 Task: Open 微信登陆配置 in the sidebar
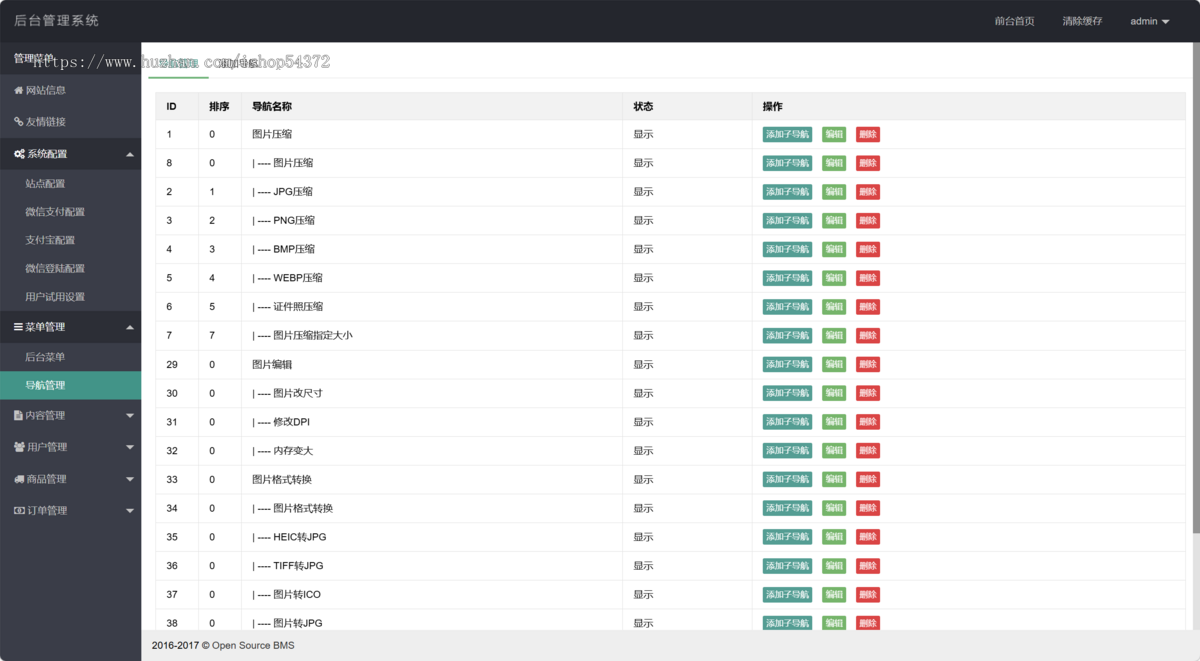70,268
